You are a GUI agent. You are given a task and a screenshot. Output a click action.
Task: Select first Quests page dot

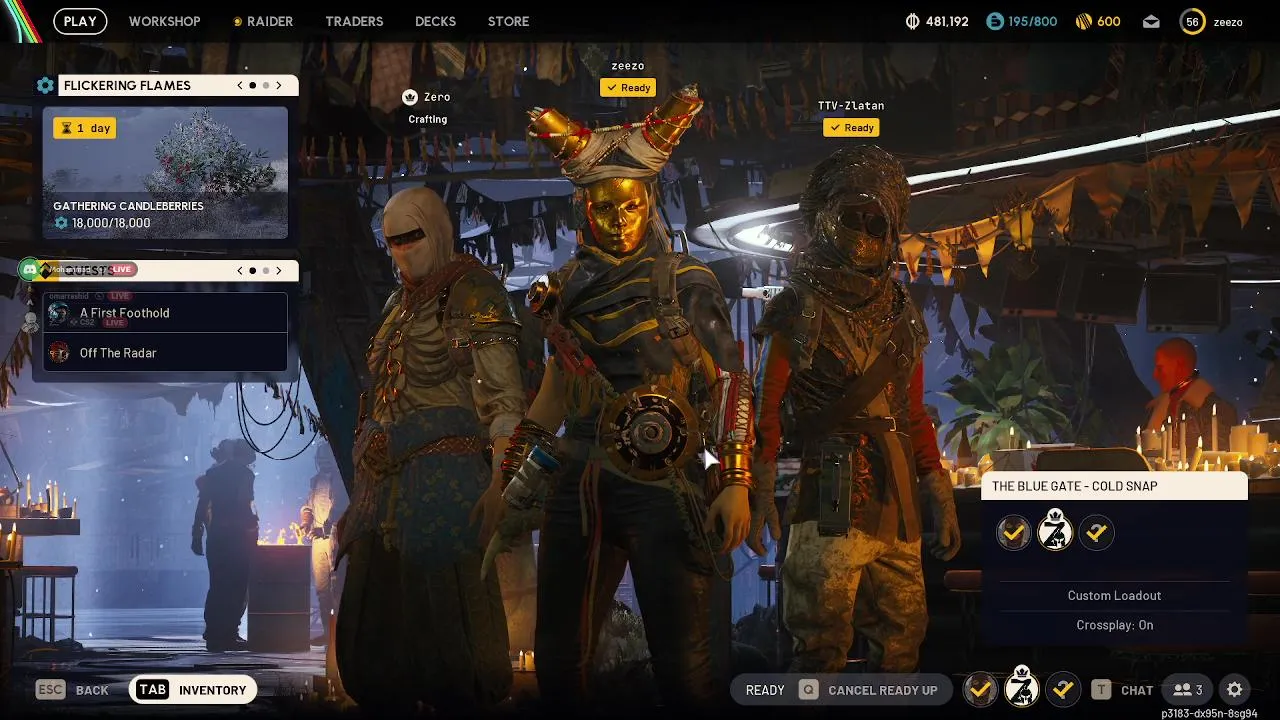click(252, 270)
